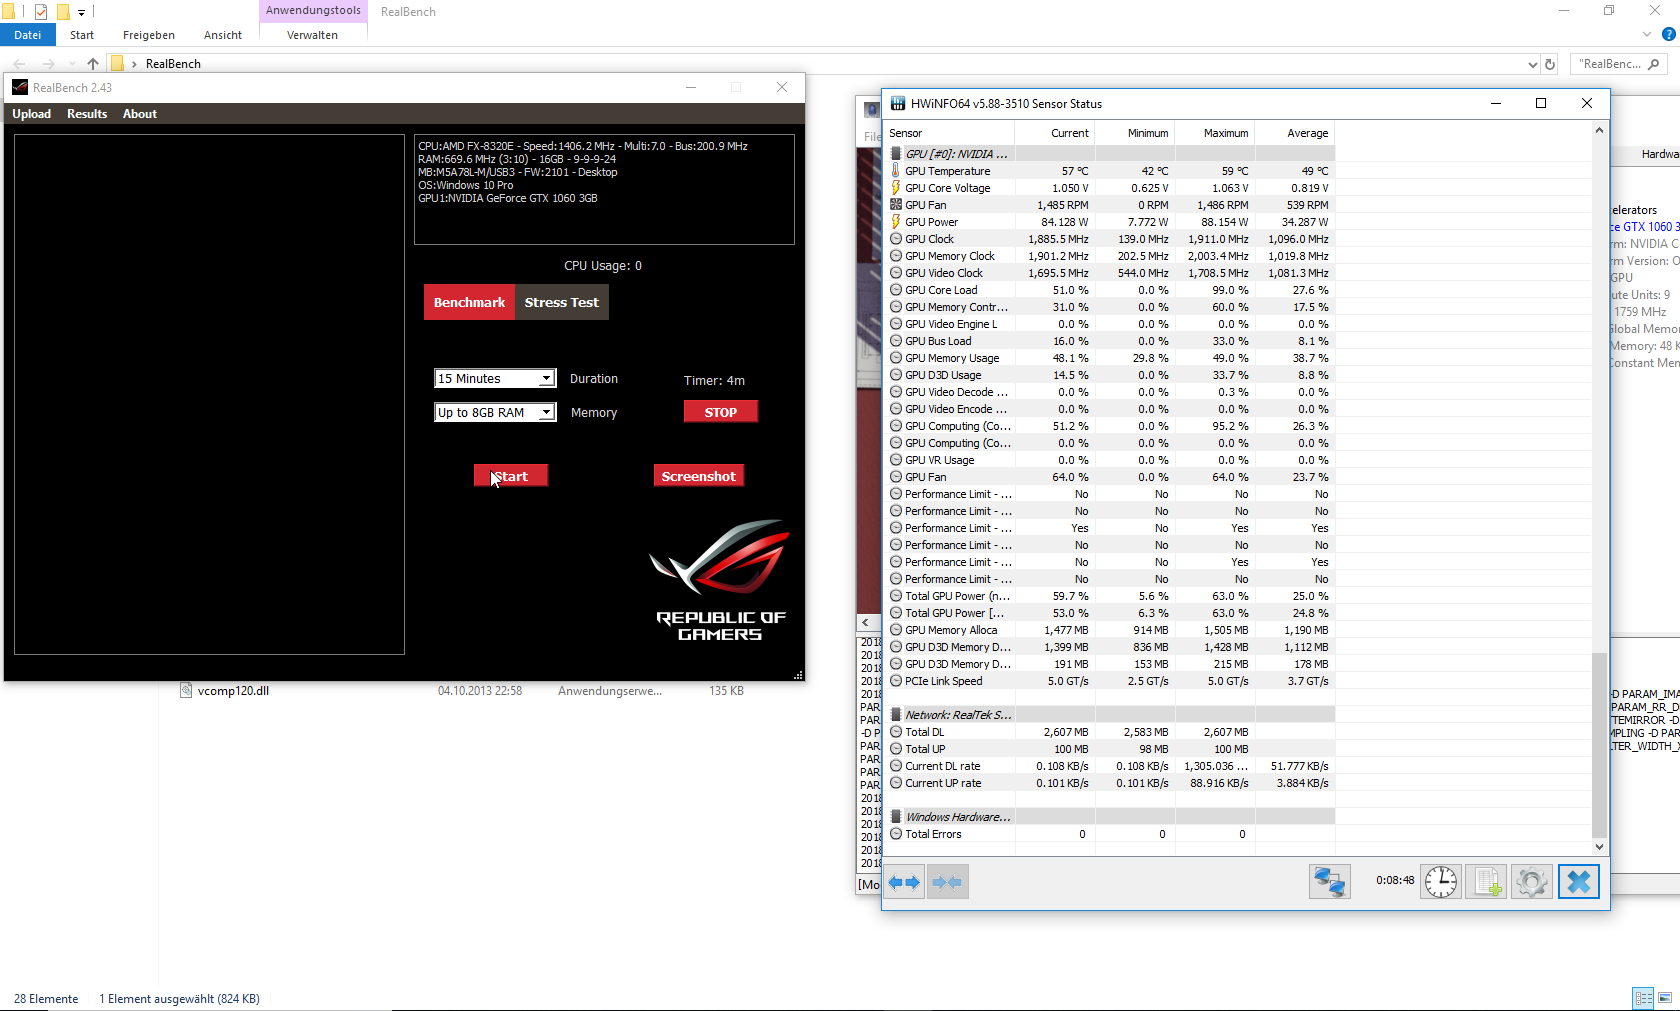Image resolution: width=1680 pixels, height=1011 pixels.
Task: Click the RealBench window title icon
Action: (x=20, y=87)
